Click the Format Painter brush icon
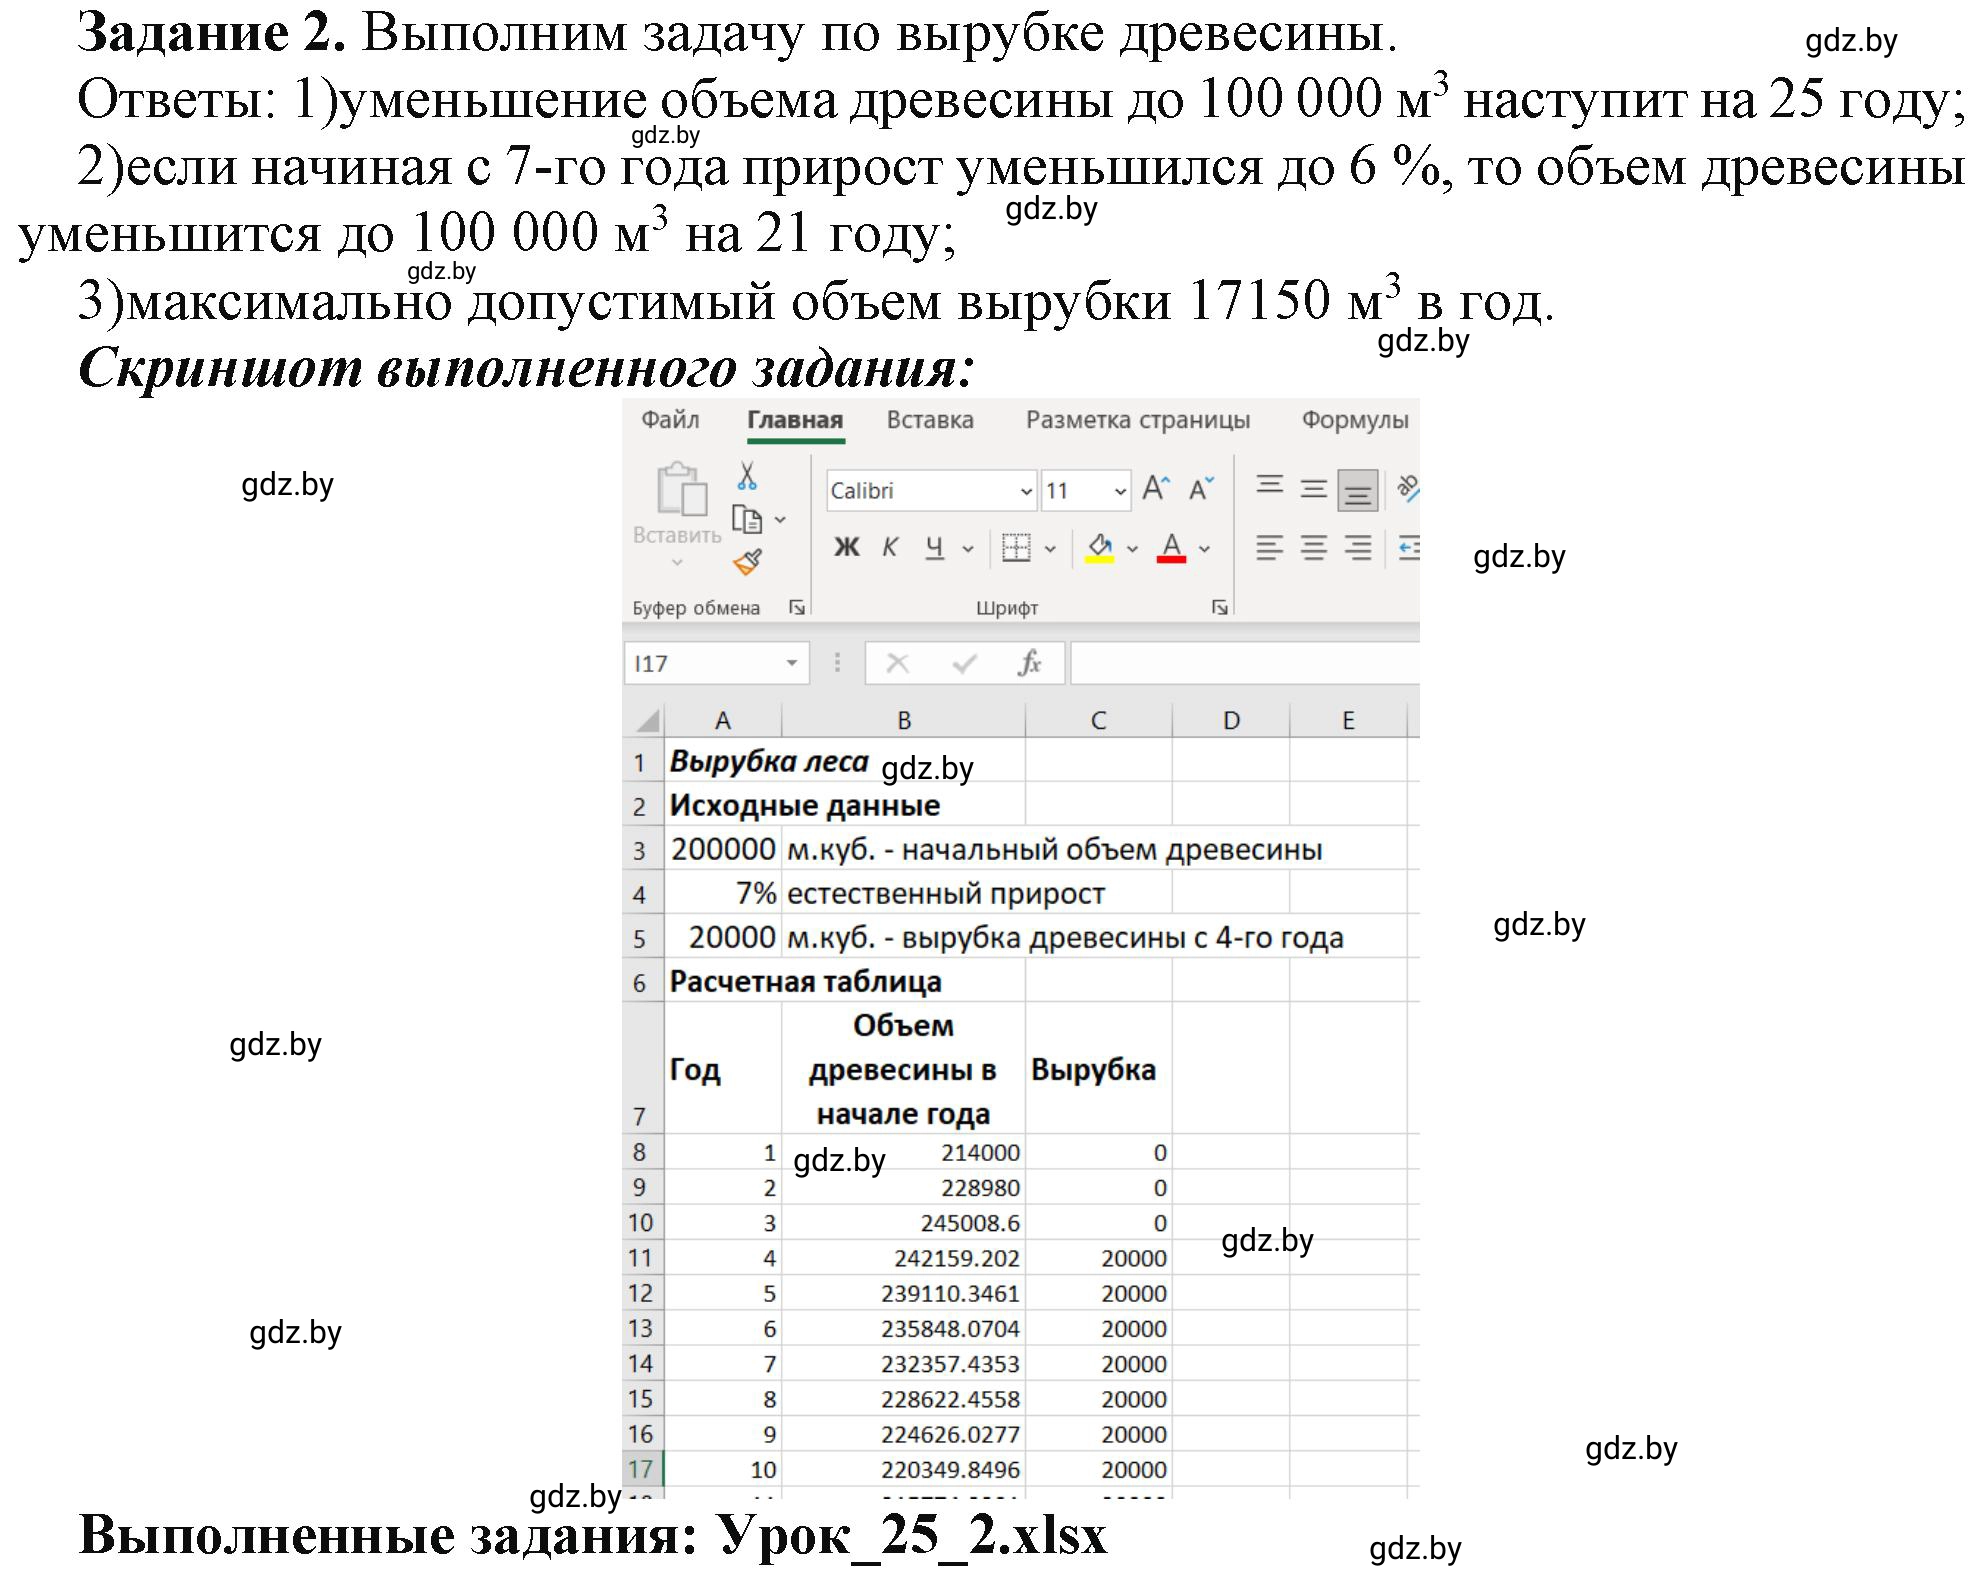Viewport: 1983px width, 1590px height. (747, 563)
